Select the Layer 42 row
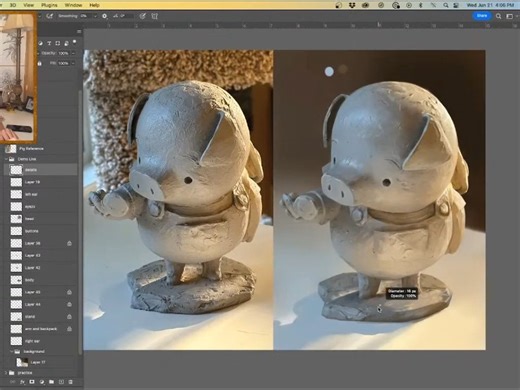The width and height of the screenshot is (520, 390). [40, 268]
